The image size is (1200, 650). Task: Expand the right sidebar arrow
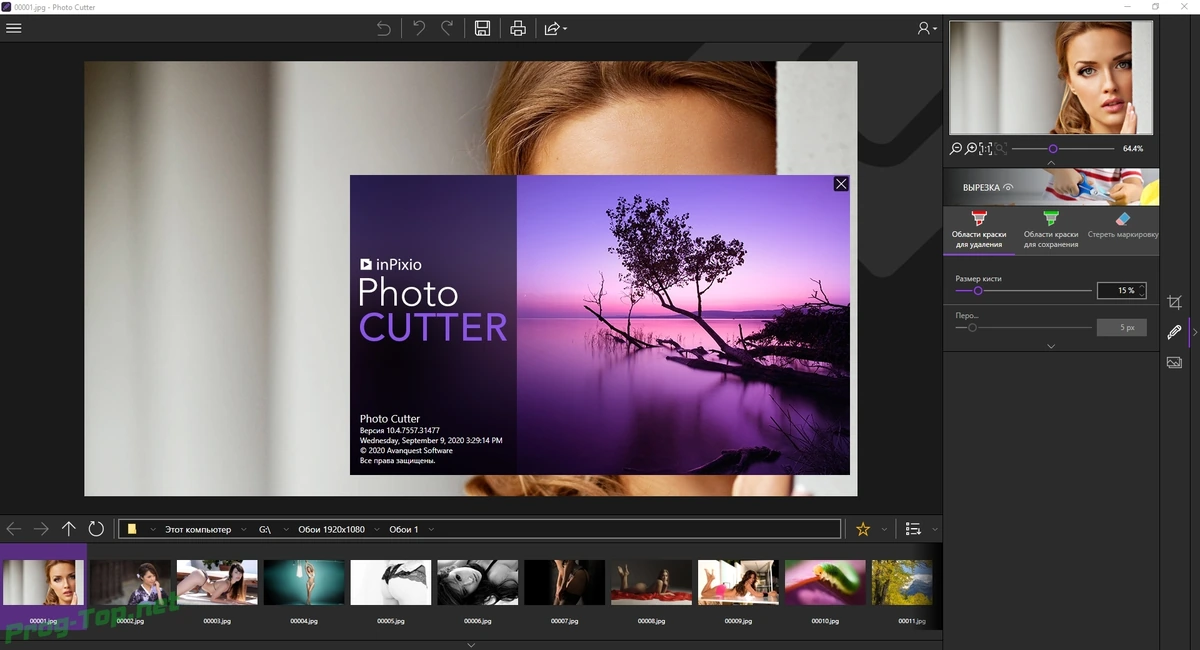tap(1194, 332)
